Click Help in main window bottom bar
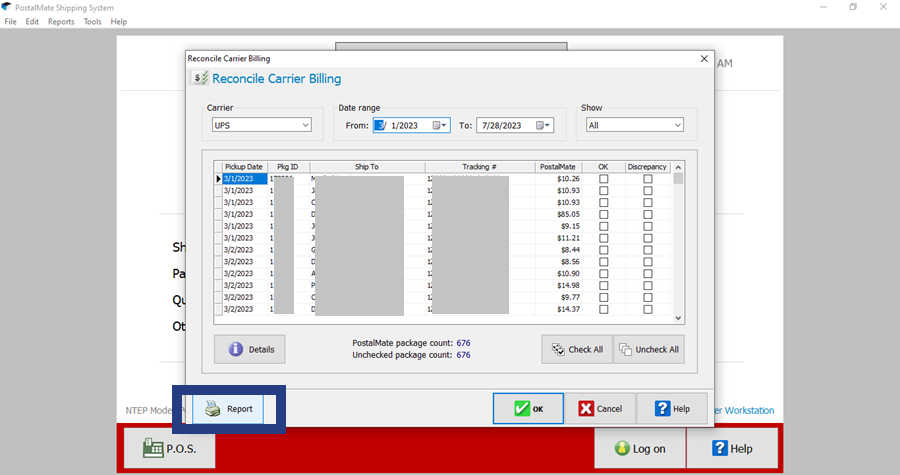The image size is (900, 475). [732, 449]
